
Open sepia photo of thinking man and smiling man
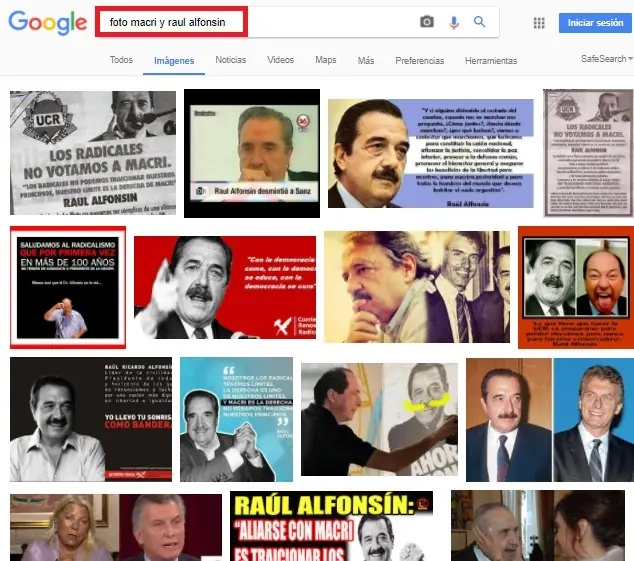point(417,287)
